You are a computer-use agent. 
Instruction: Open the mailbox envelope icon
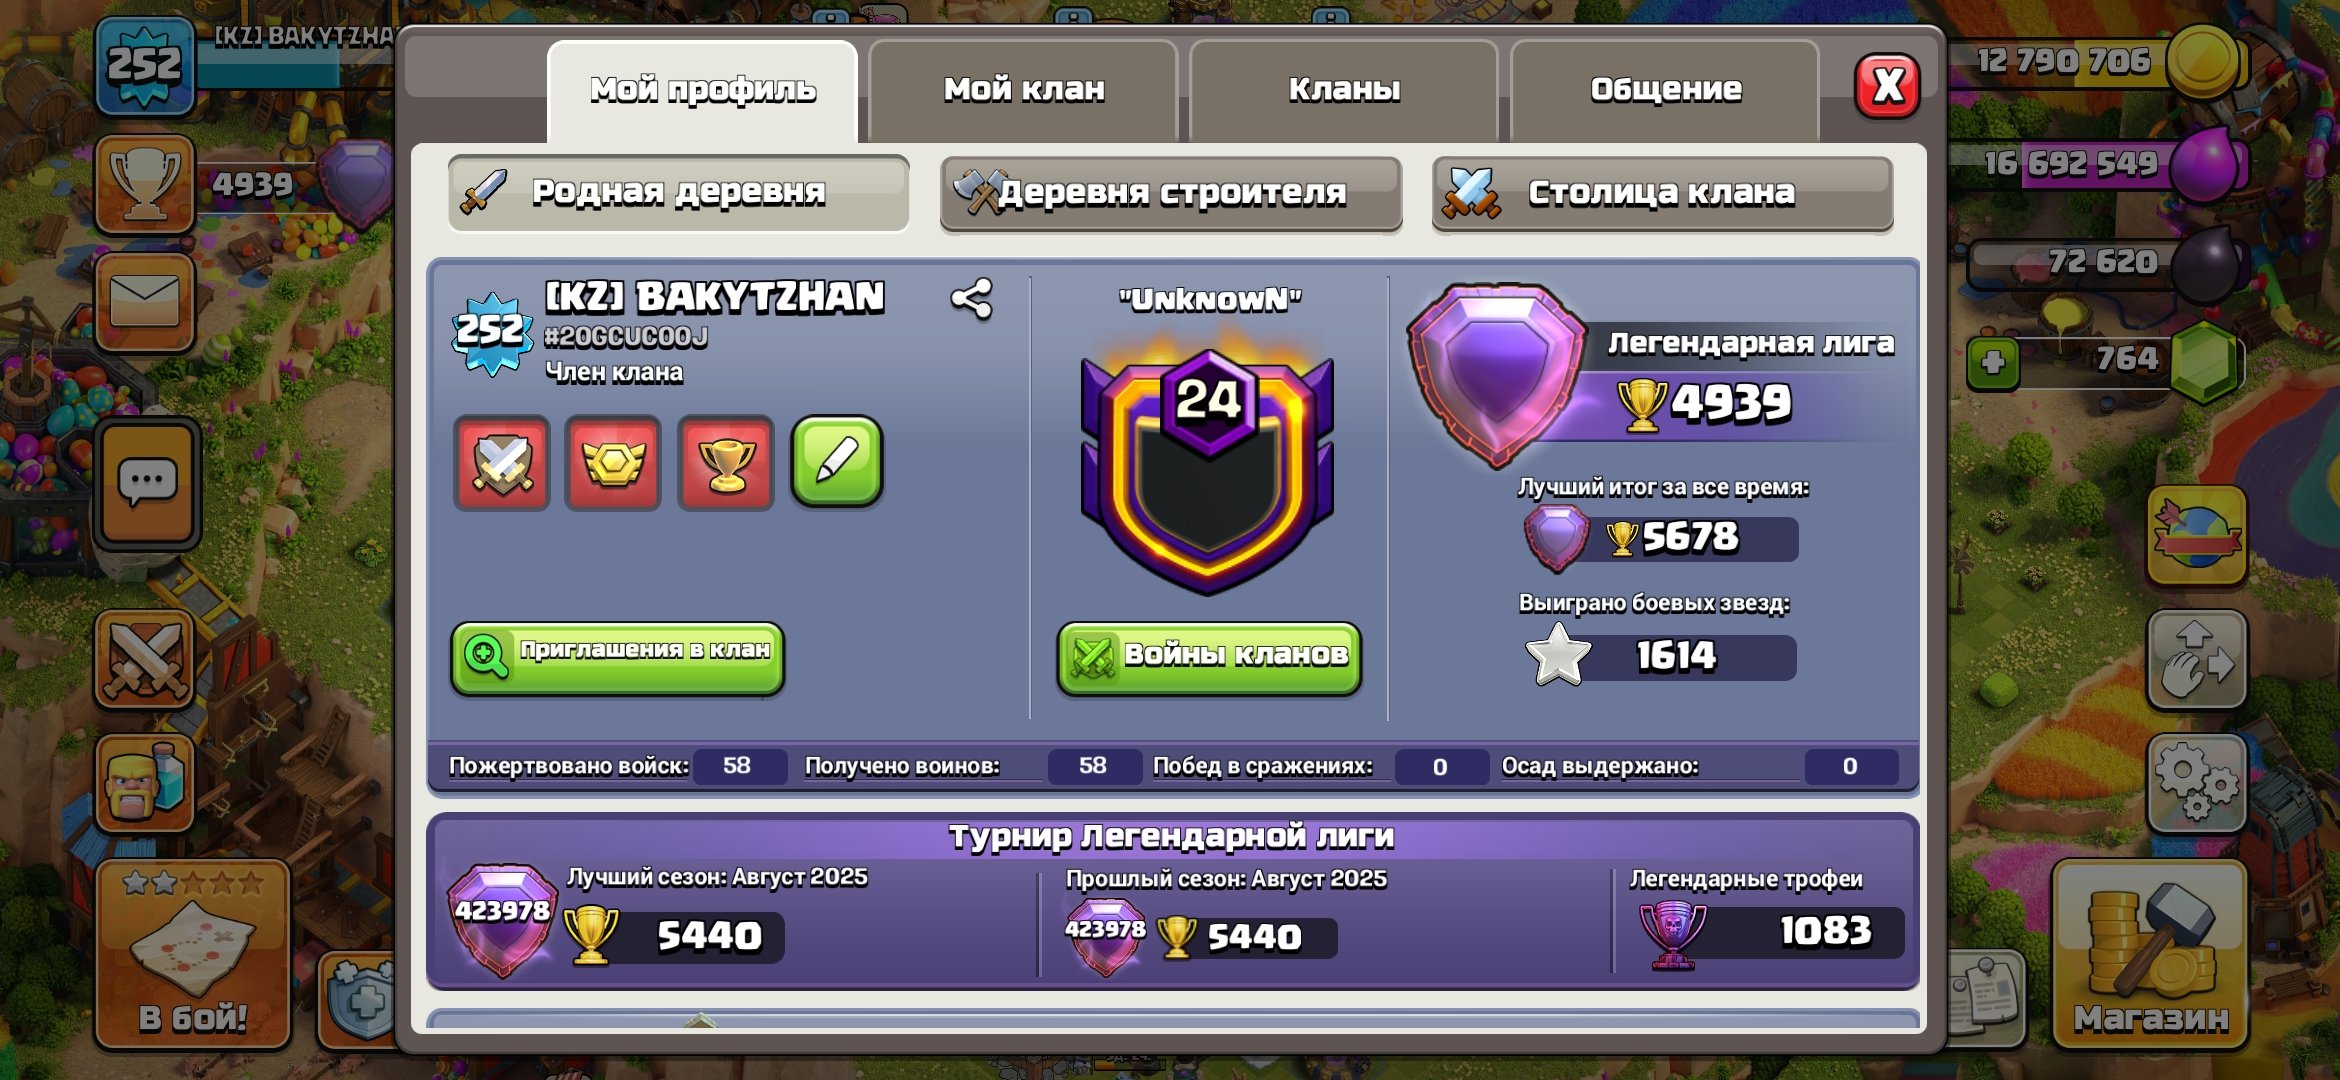click(x=145, y=301)
